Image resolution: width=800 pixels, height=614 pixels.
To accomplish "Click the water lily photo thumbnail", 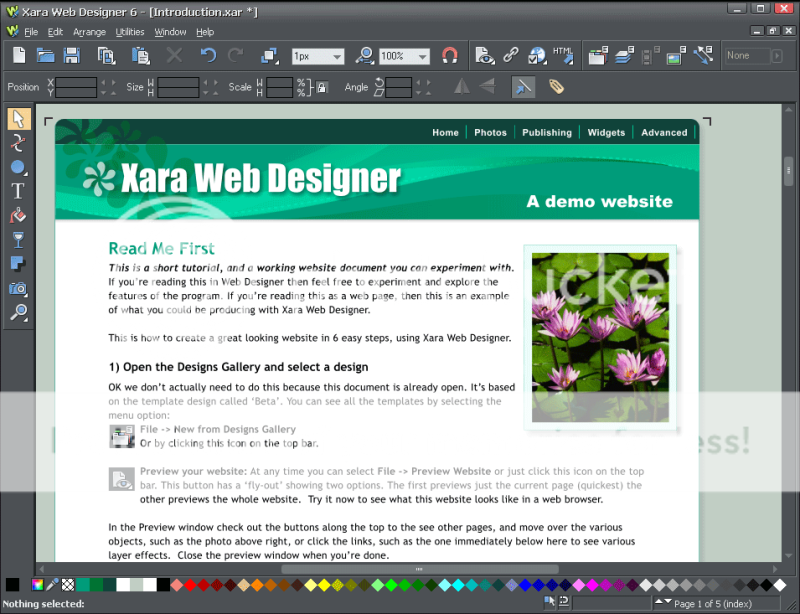I will (600, 337).
